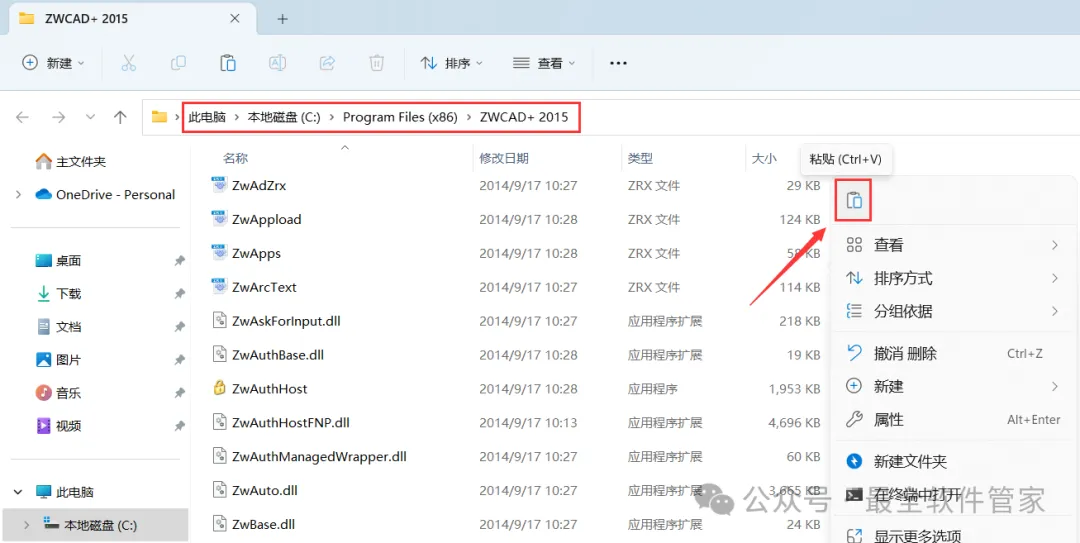Expand 本地磁盘 (C:) tree node
The image size is (1080, 543).
coord(27,525)
